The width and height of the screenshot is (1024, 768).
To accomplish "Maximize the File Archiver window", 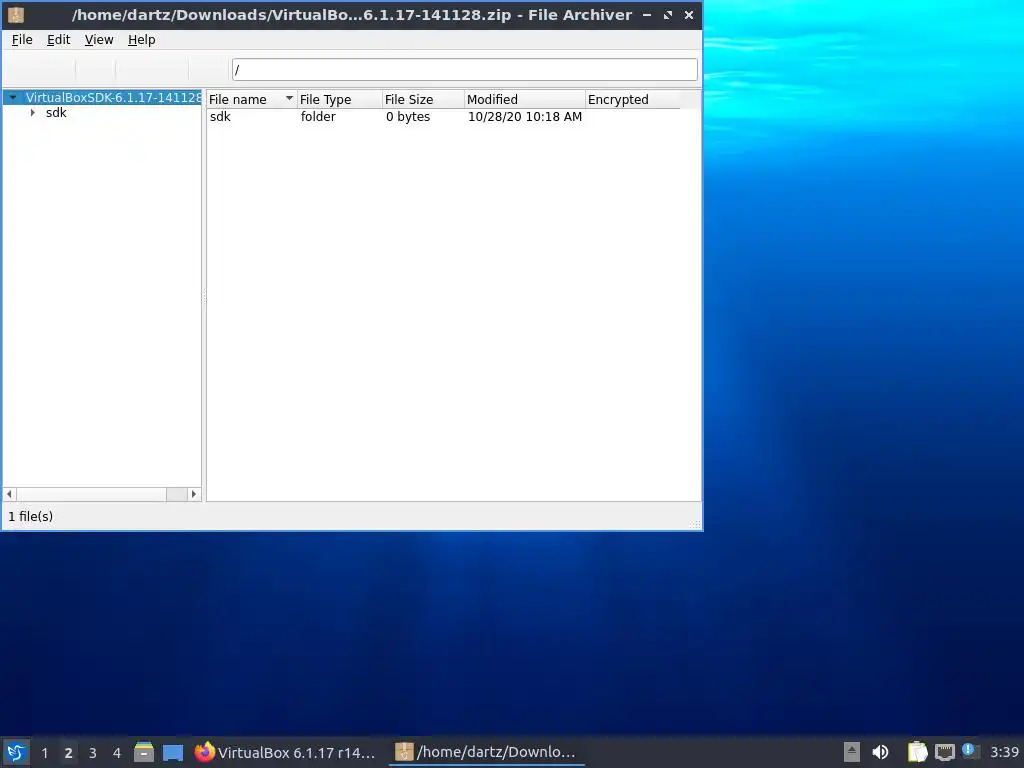I will coord(667,14).
